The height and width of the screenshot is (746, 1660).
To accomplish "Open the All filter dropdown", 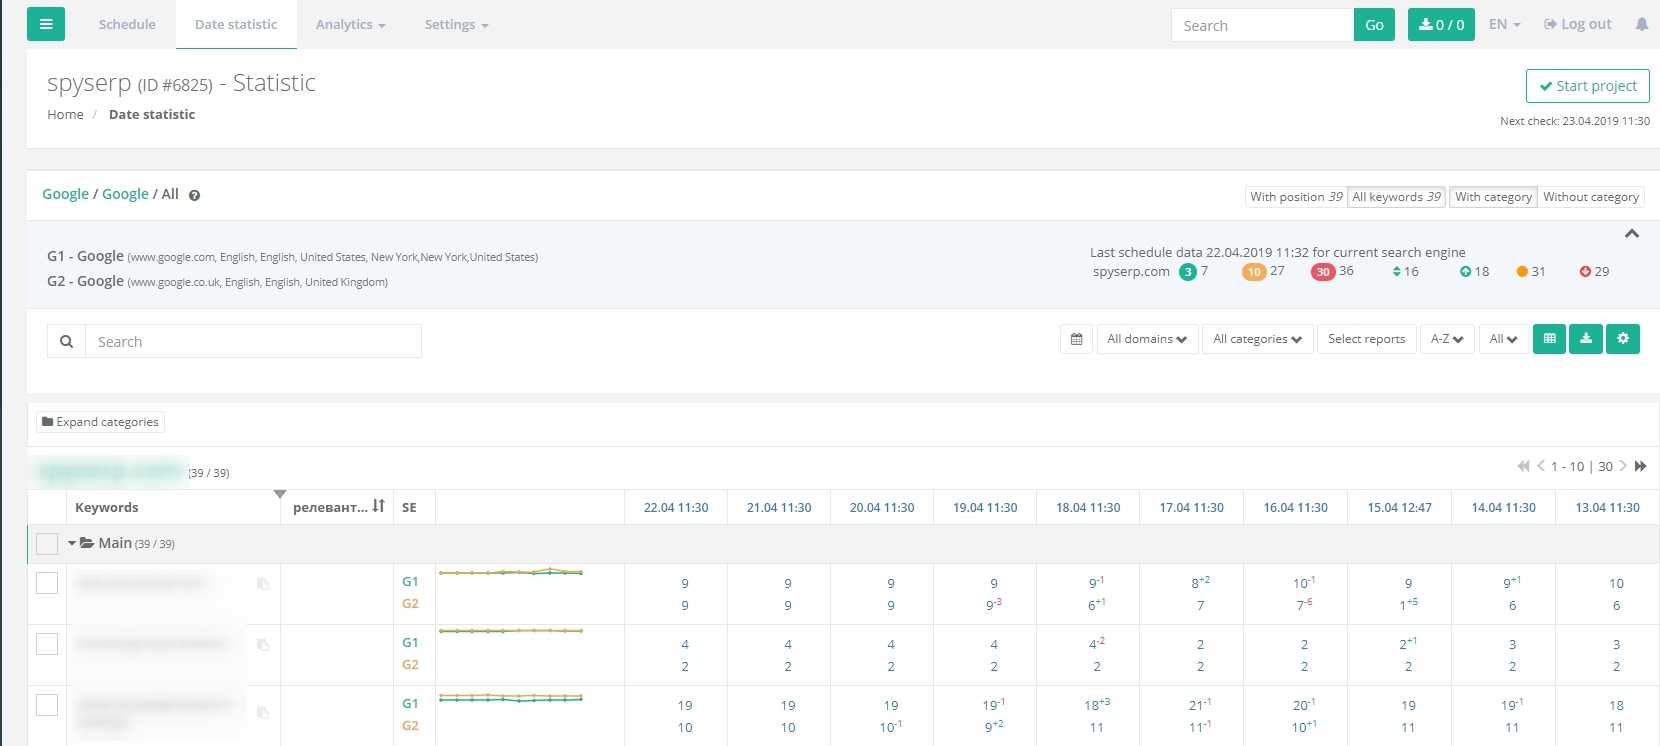I will point(1504,339).
